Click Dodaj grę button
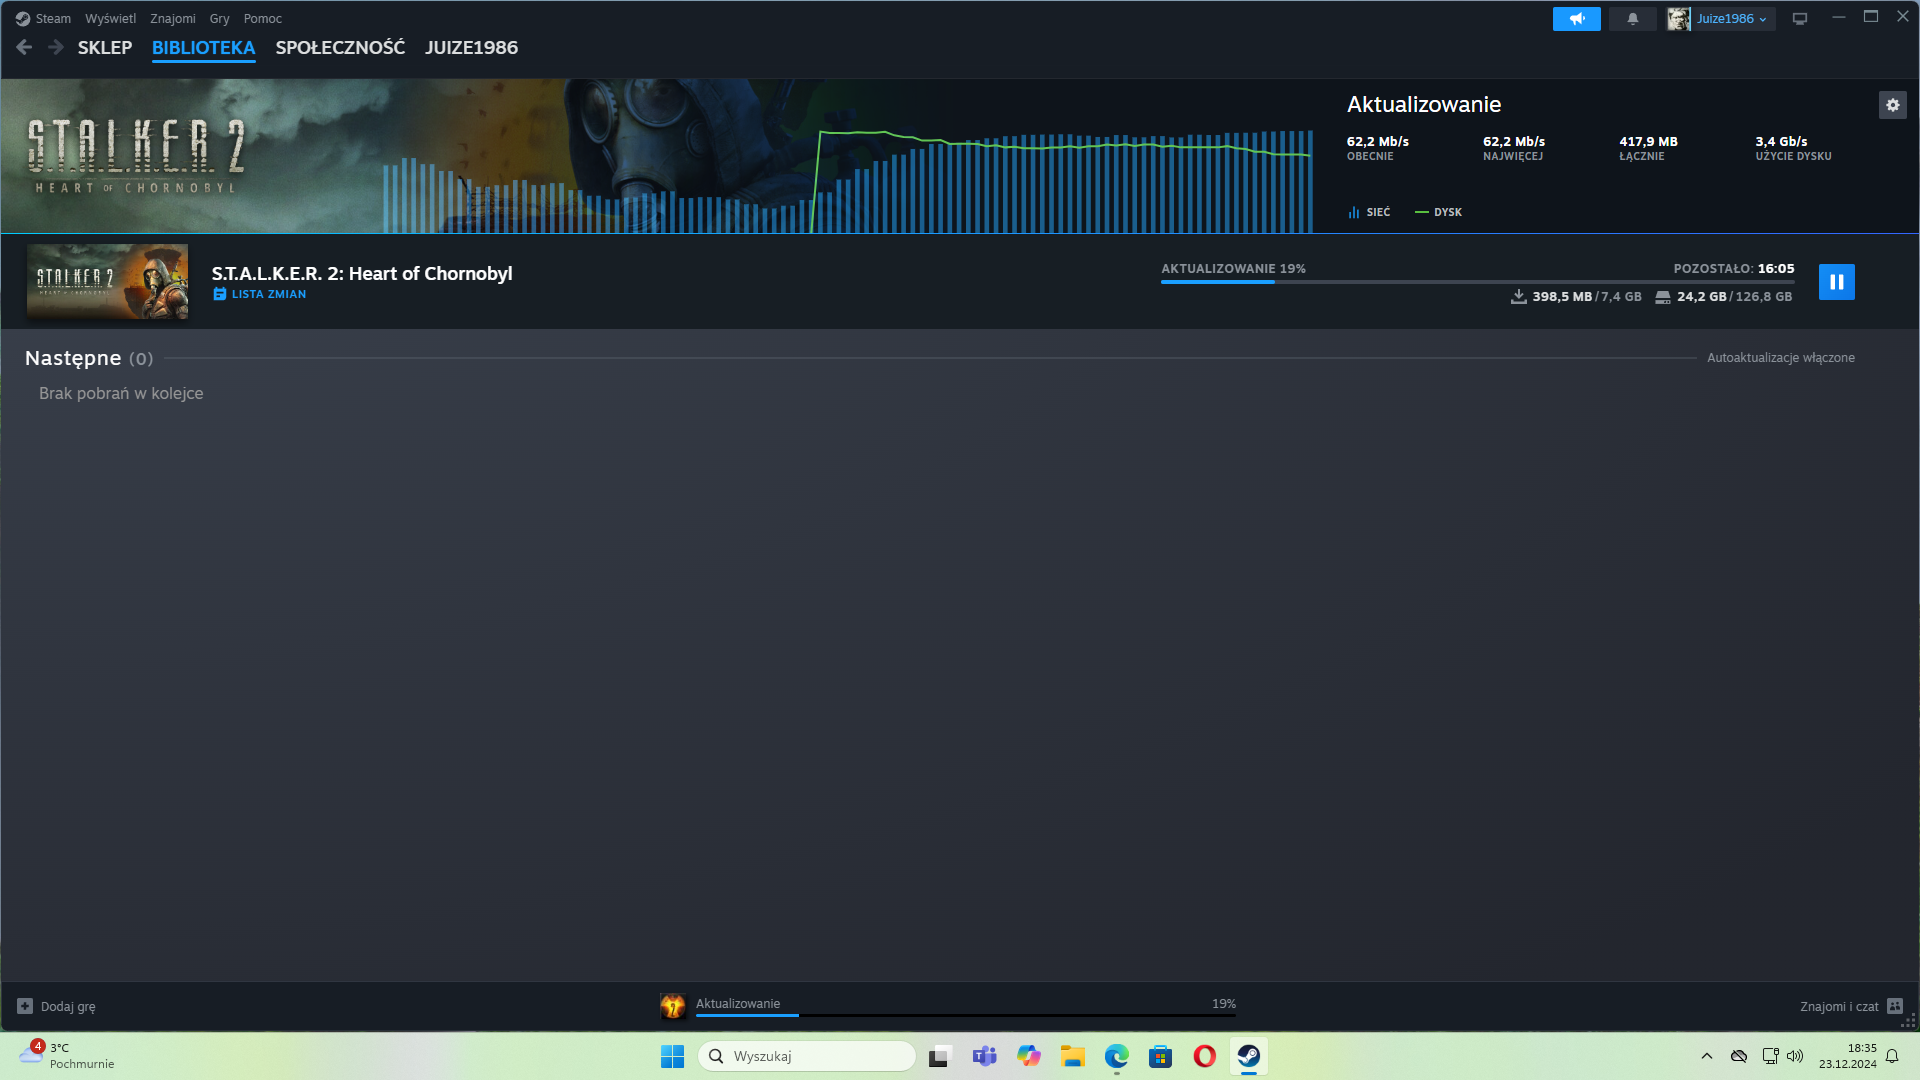 click(56, 1006)
